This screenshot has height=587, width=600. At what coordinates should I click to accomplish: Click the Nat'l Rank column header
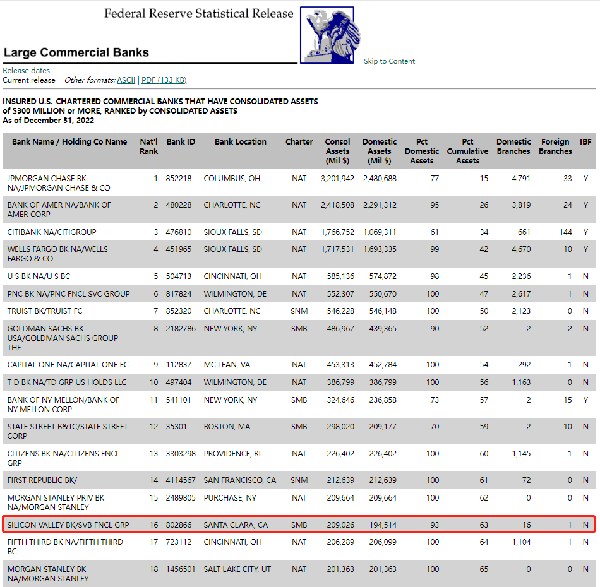[148, 147]
